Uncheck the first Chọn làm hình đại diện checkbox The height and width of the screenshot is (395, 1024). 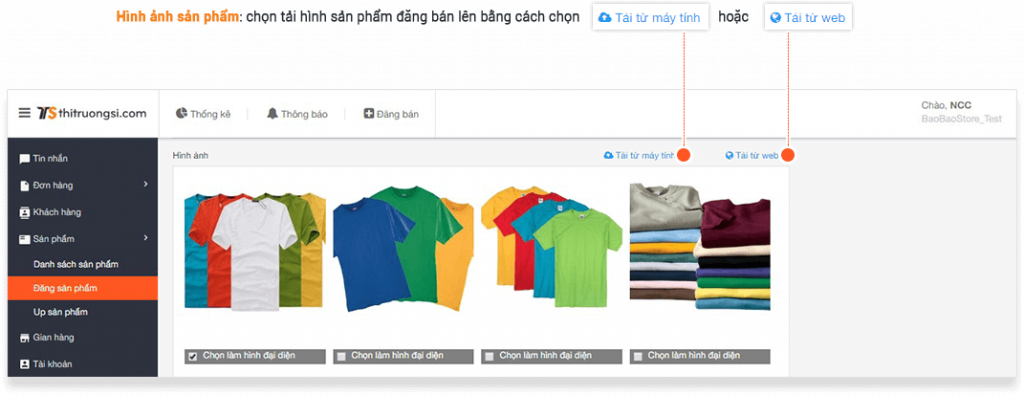[x=193, y=356]
